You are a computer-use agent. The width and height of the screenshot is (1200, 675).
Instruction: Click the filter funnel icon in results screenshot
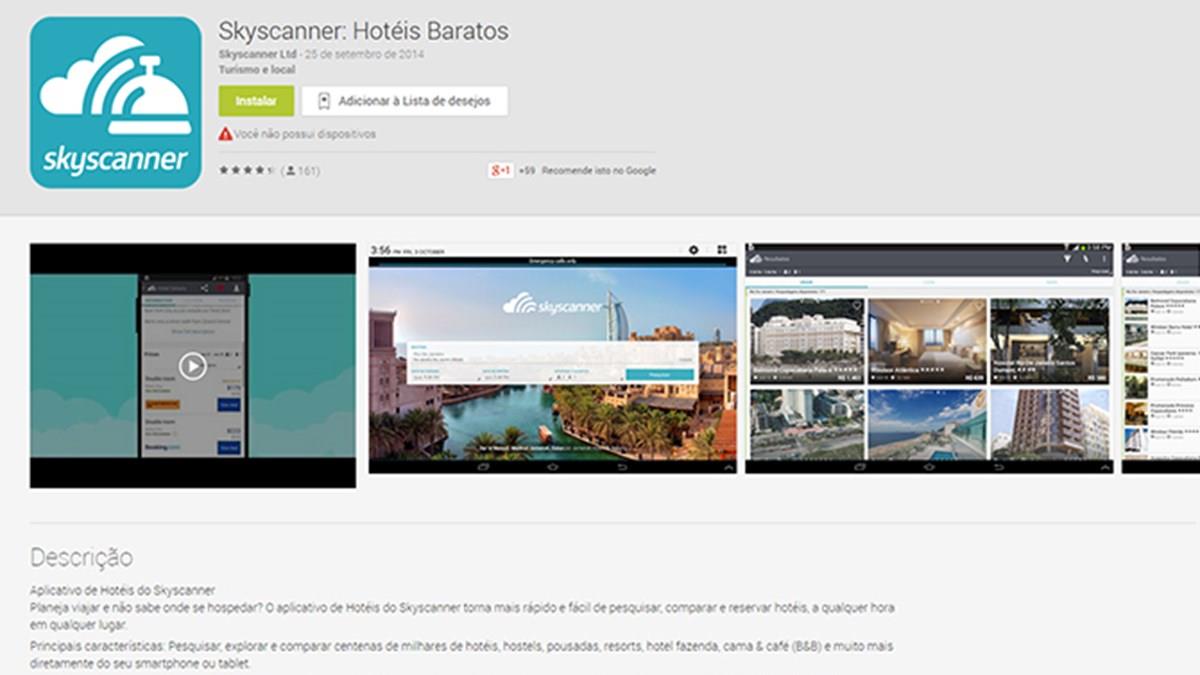(1067, 259)
